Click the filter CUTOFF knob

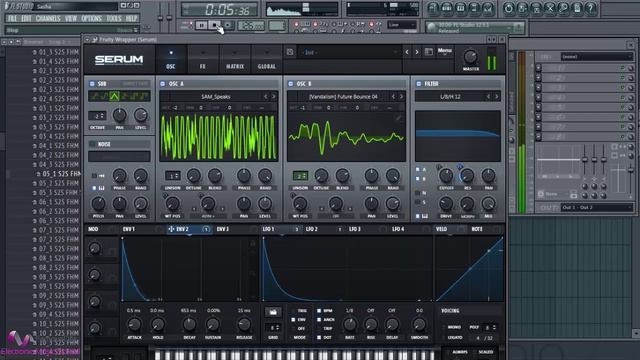[446, 176]
